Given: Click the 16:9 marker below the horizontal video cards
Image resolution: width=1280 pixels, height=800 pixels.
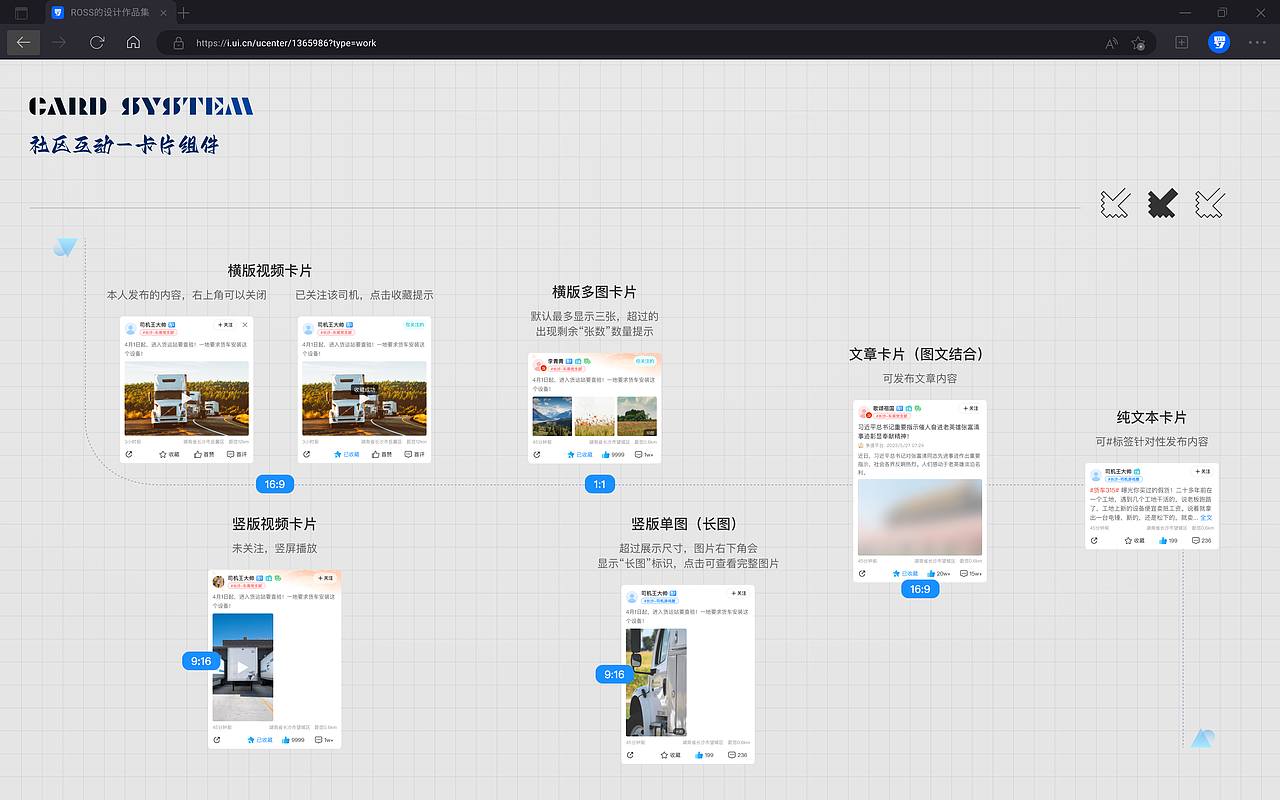Looking at the screenshot, I should (275, 484).
